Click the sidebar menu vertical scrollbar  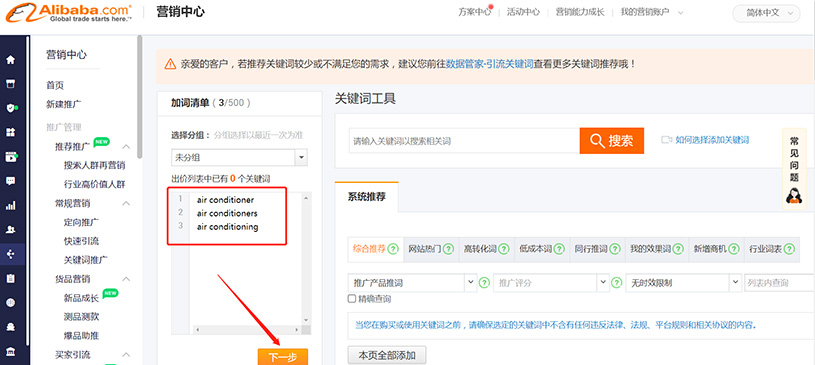(x=139, y=96)
